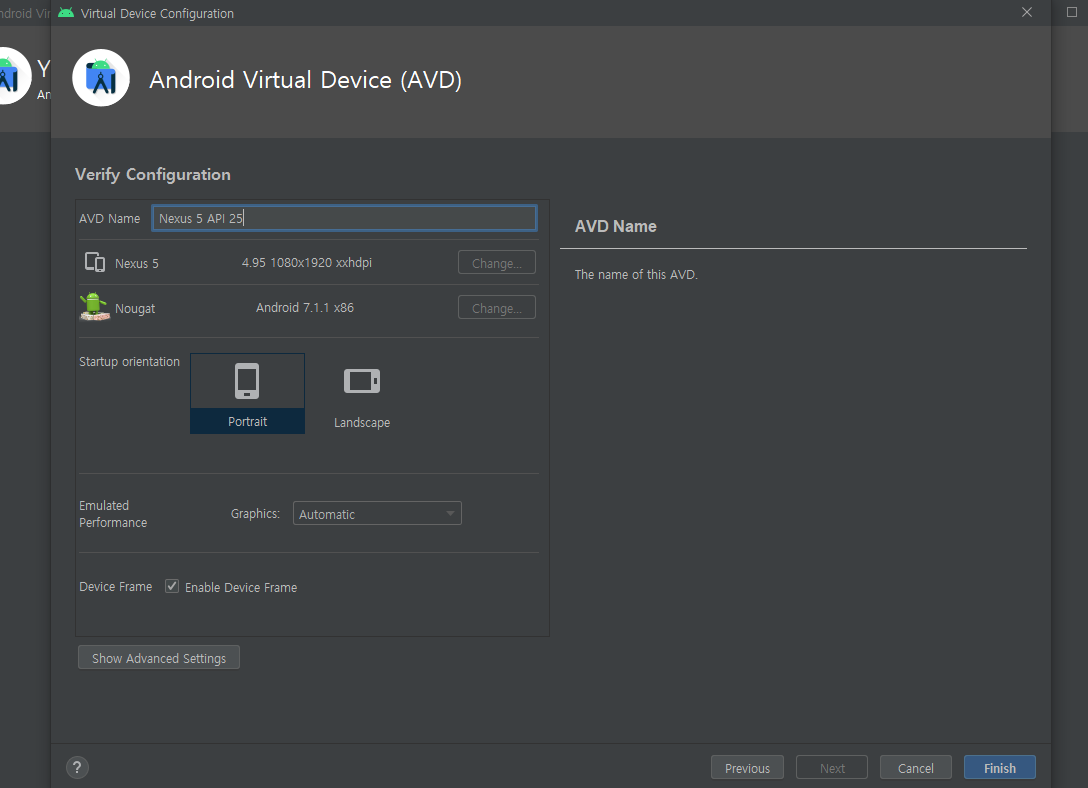Click the 4.95 1080x1920 xxhdpi text
This screenshot has width=1088, height=788.
[x=307, y=263]
